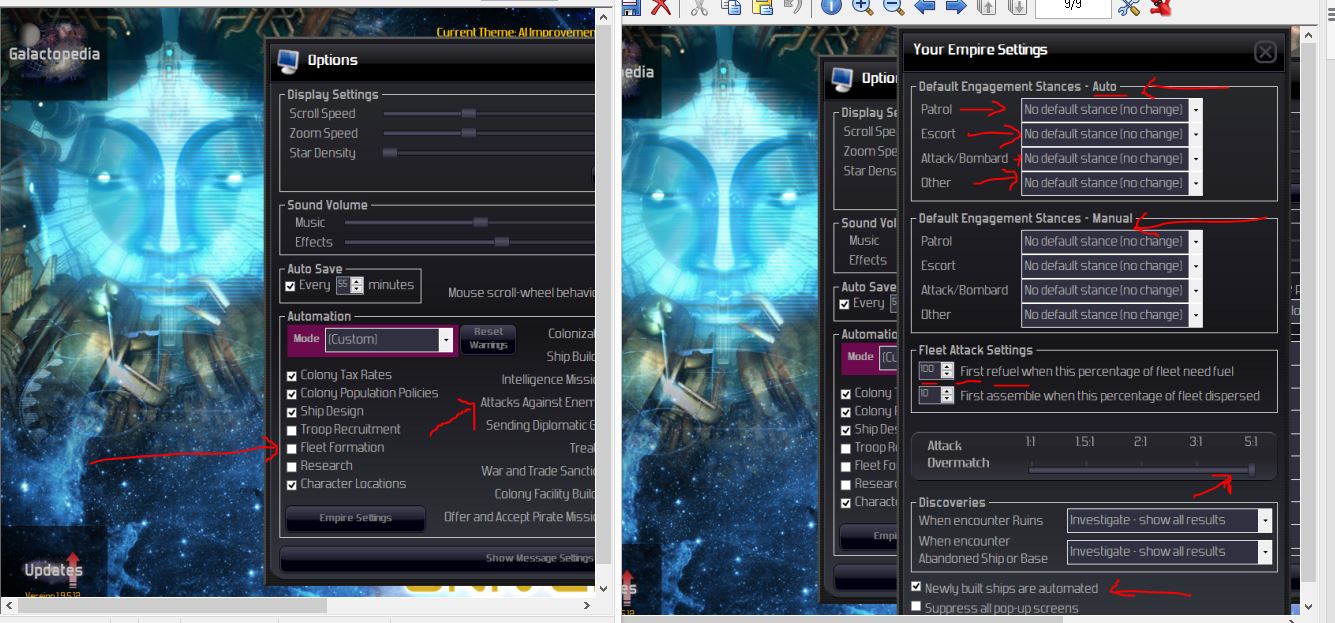
Task: Open the Auto Patrol default stance dropdown
Action: click(1111, 109)
